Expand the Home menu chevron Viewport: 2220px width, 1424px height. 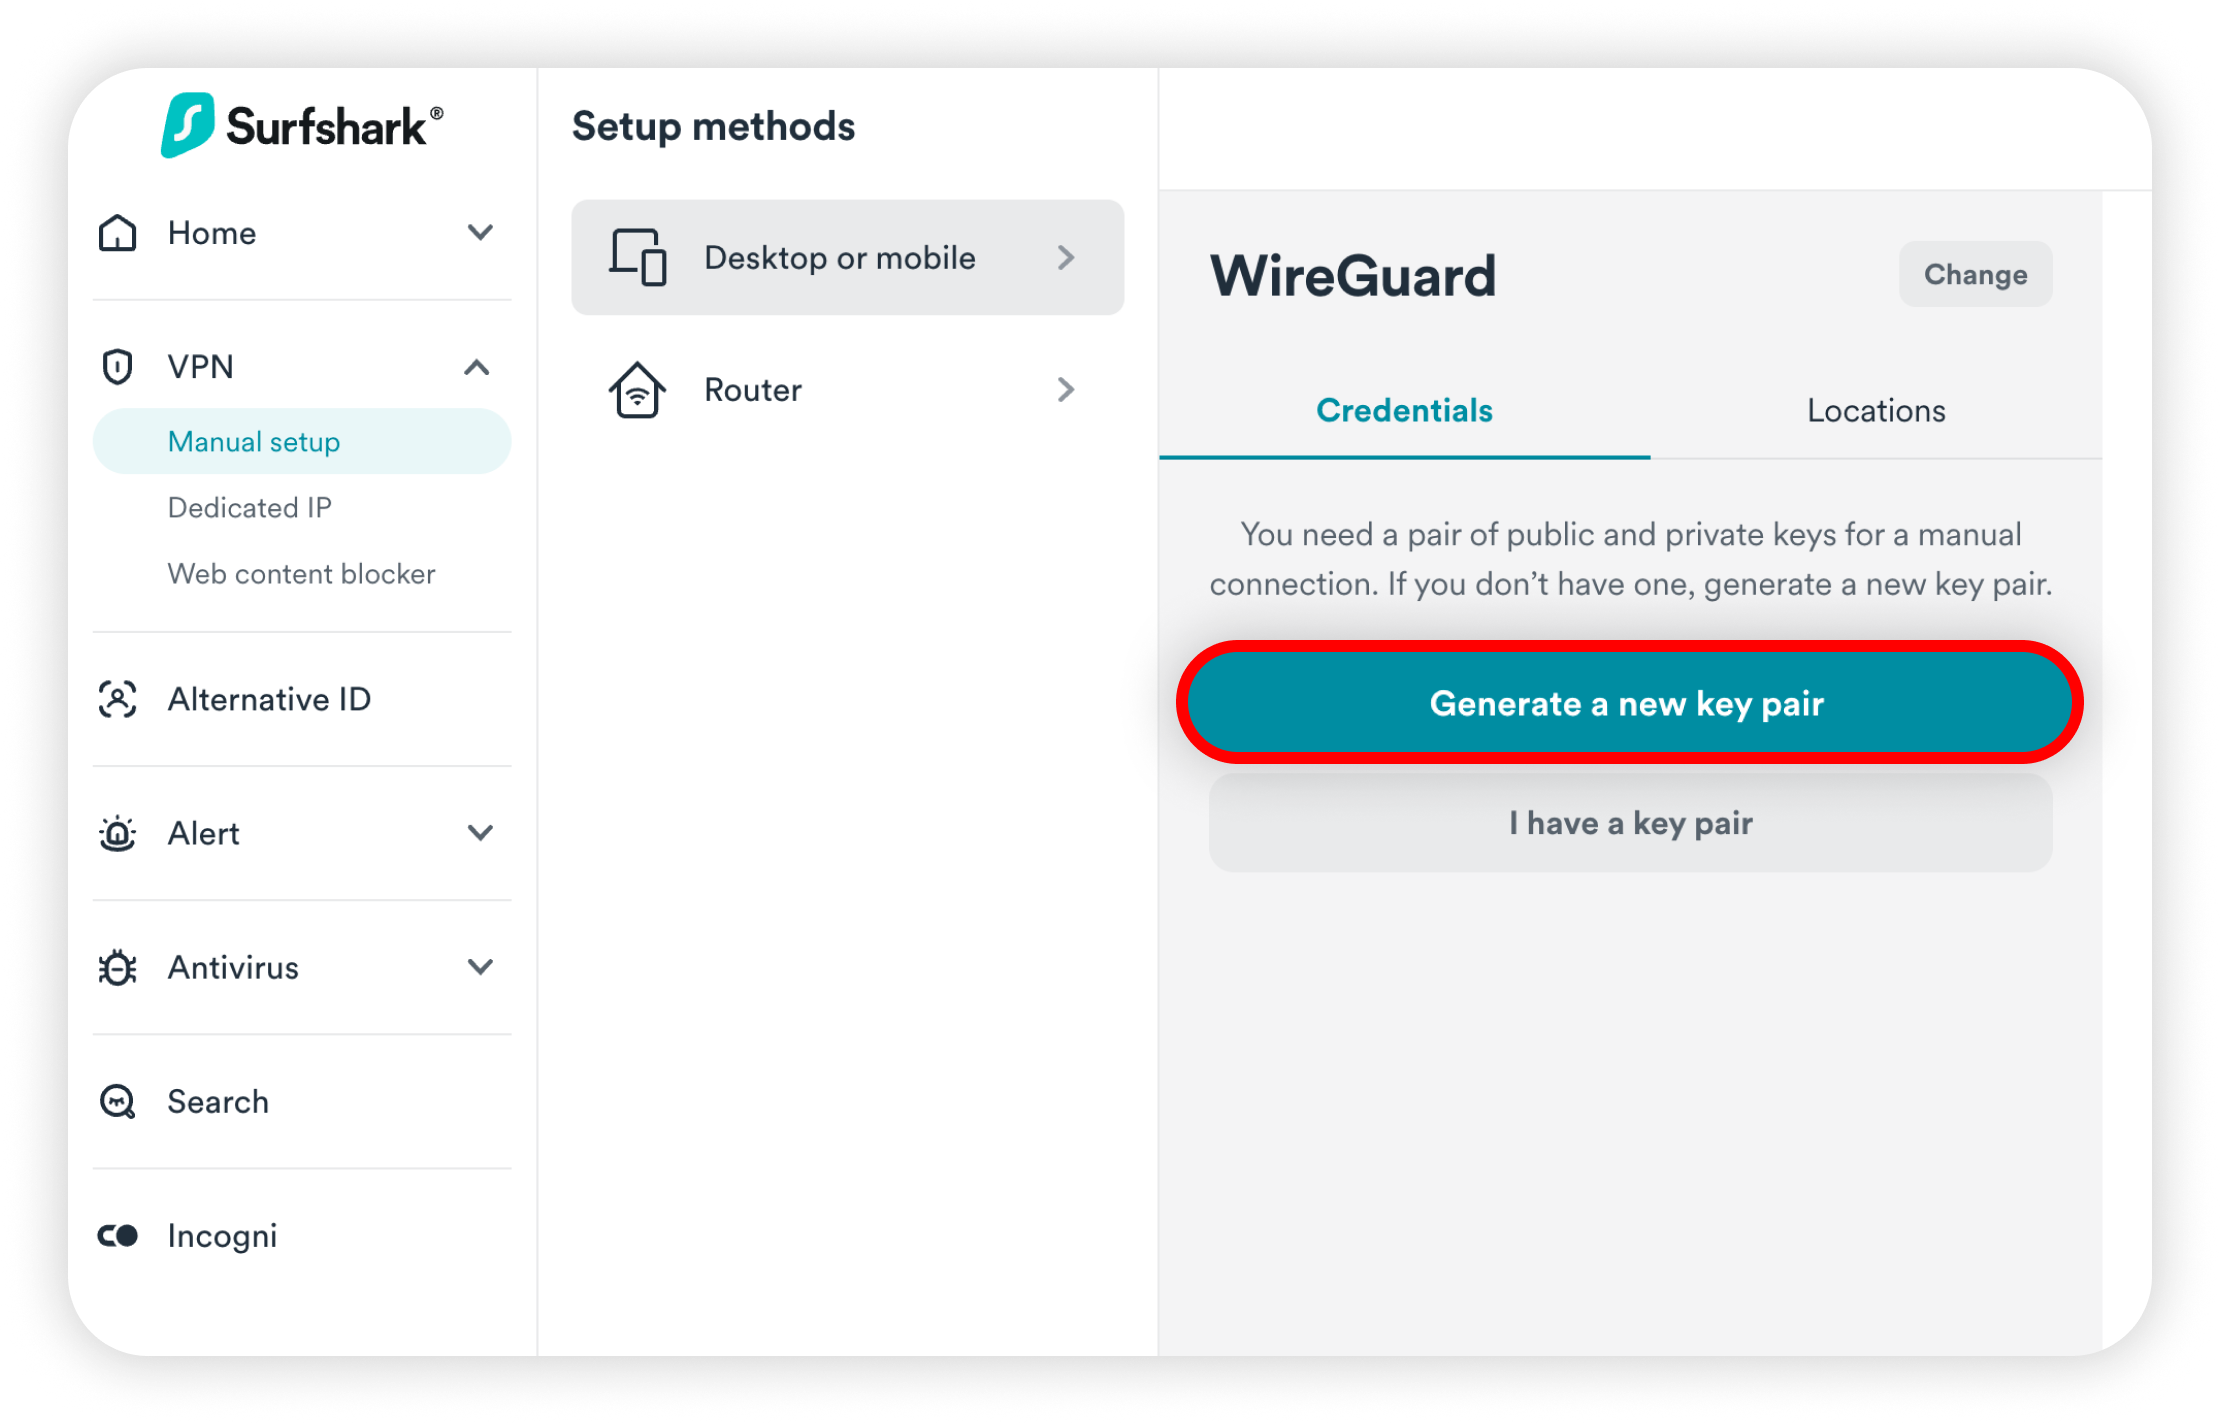[480, 233]
